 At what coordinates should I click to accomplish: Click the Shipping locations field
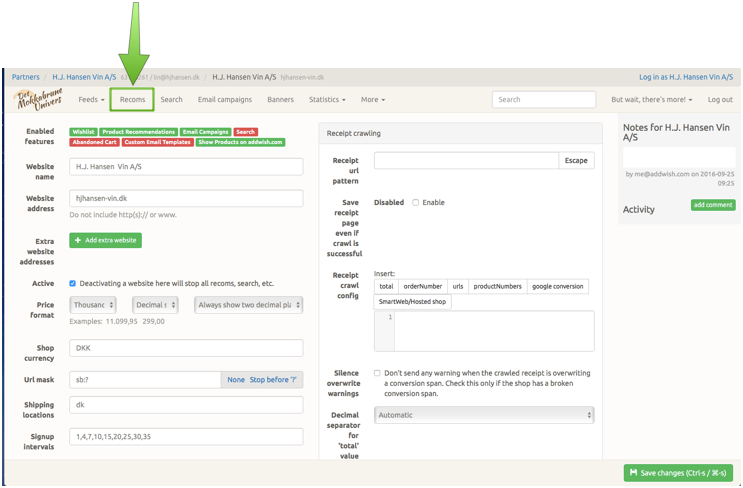(x=186, y=405)
